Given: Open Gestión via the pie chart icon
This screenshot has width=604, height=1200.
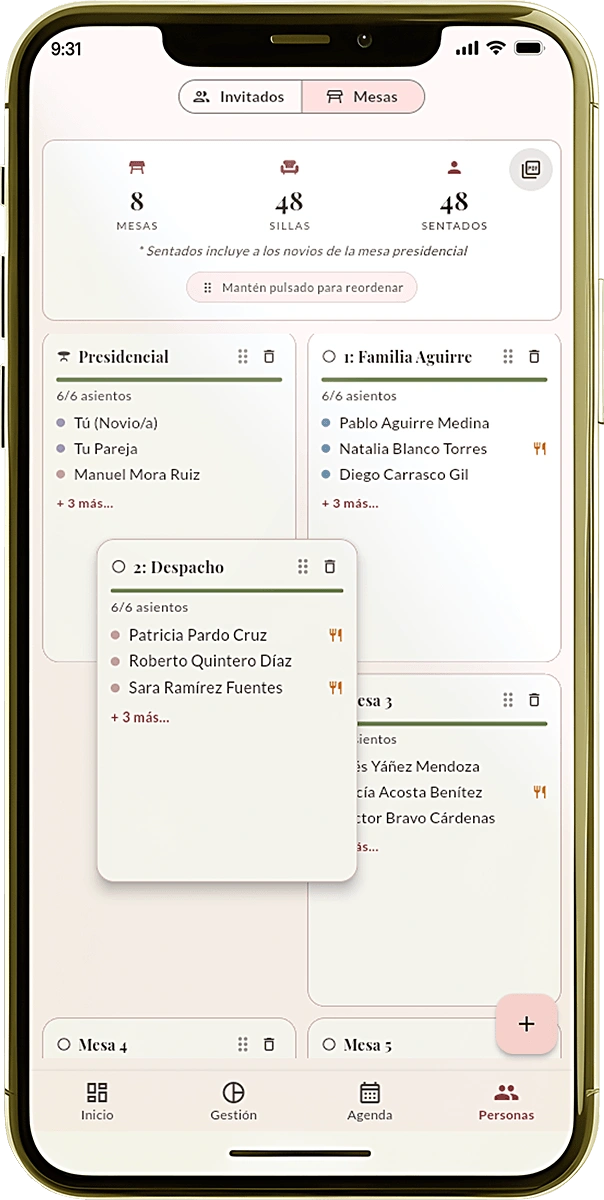Looking at the screenshot, I should coord(233,1095).
